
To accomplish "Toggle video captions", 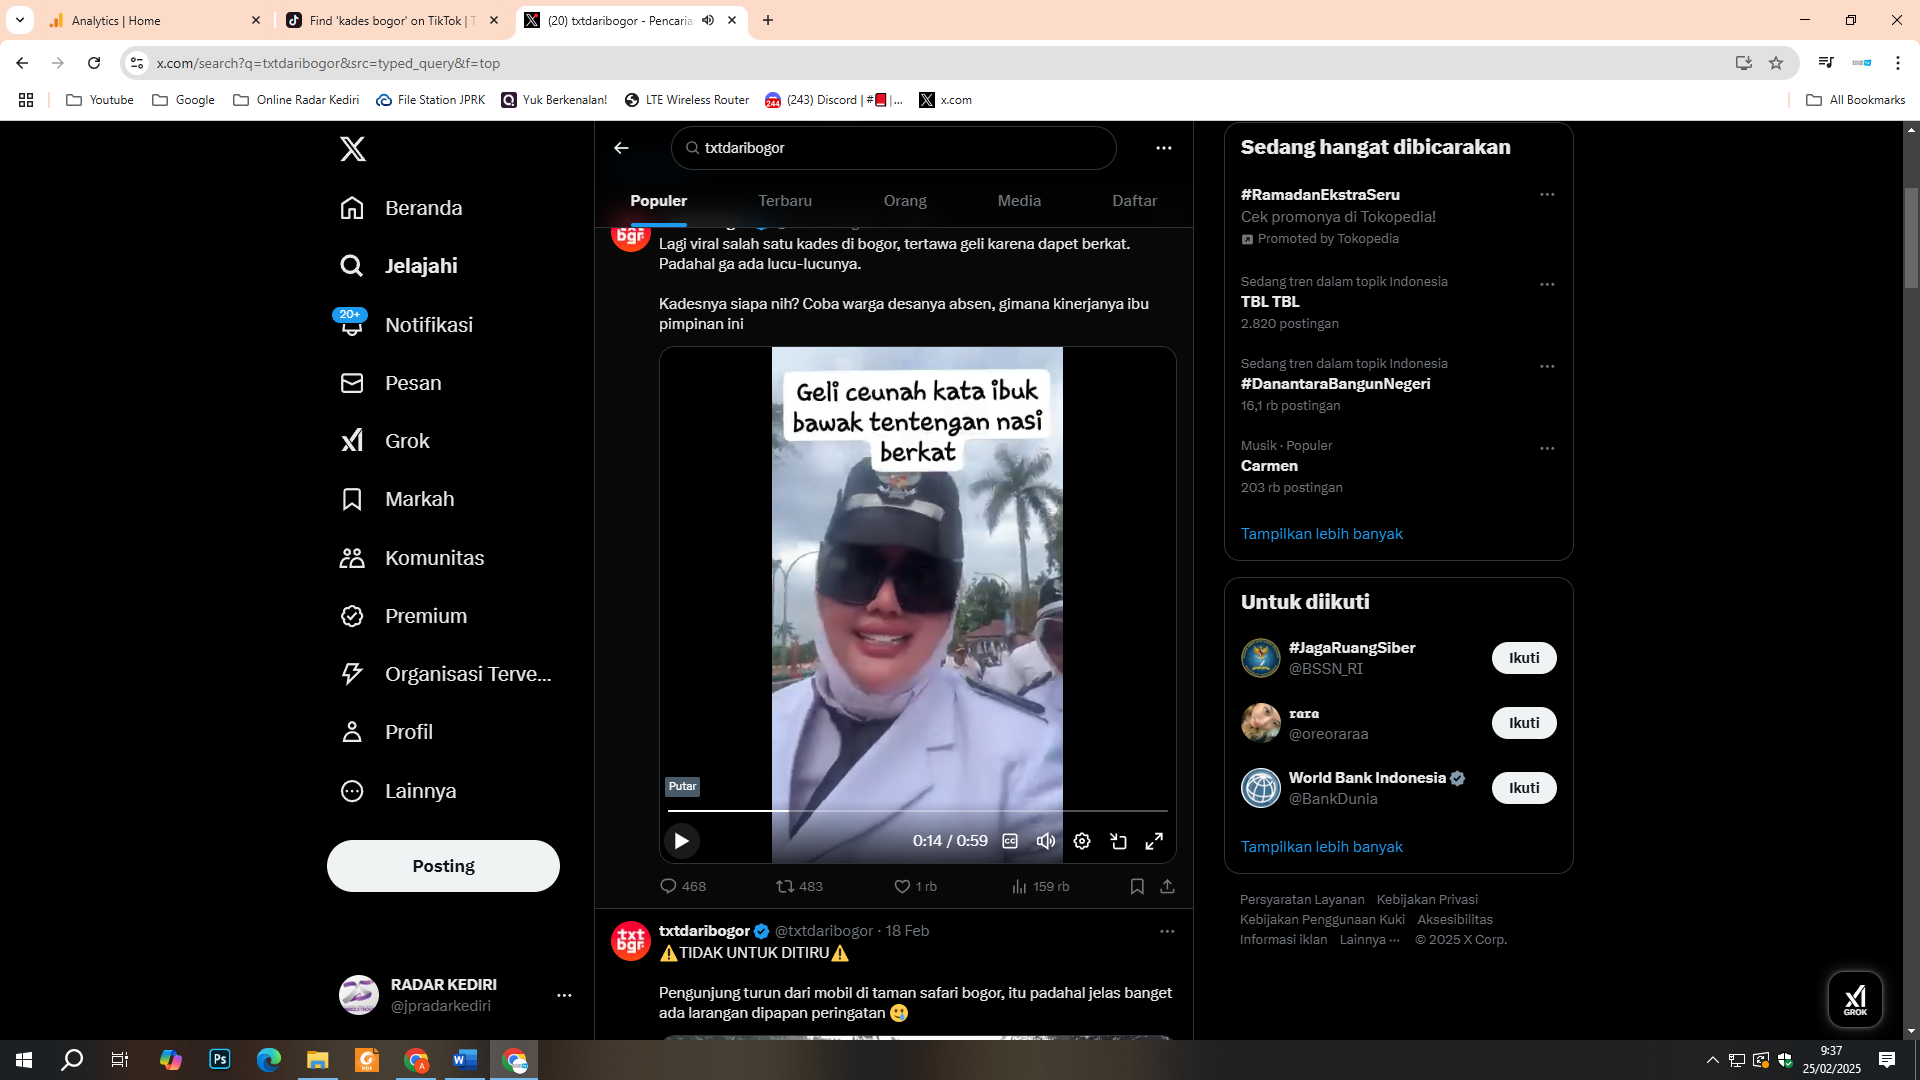I will tap(1010, 841).
